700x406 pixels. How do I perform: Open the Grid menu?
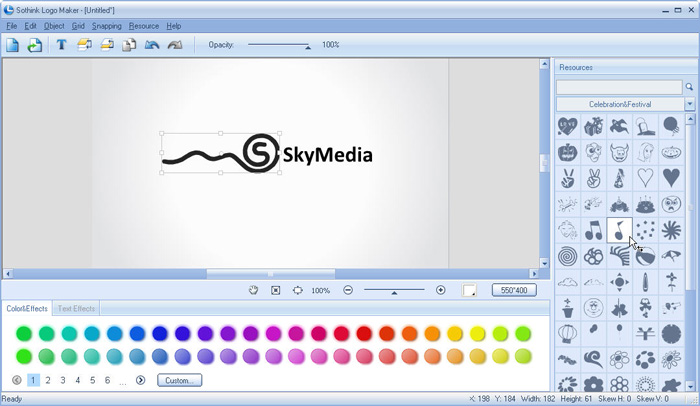(78, 26)
